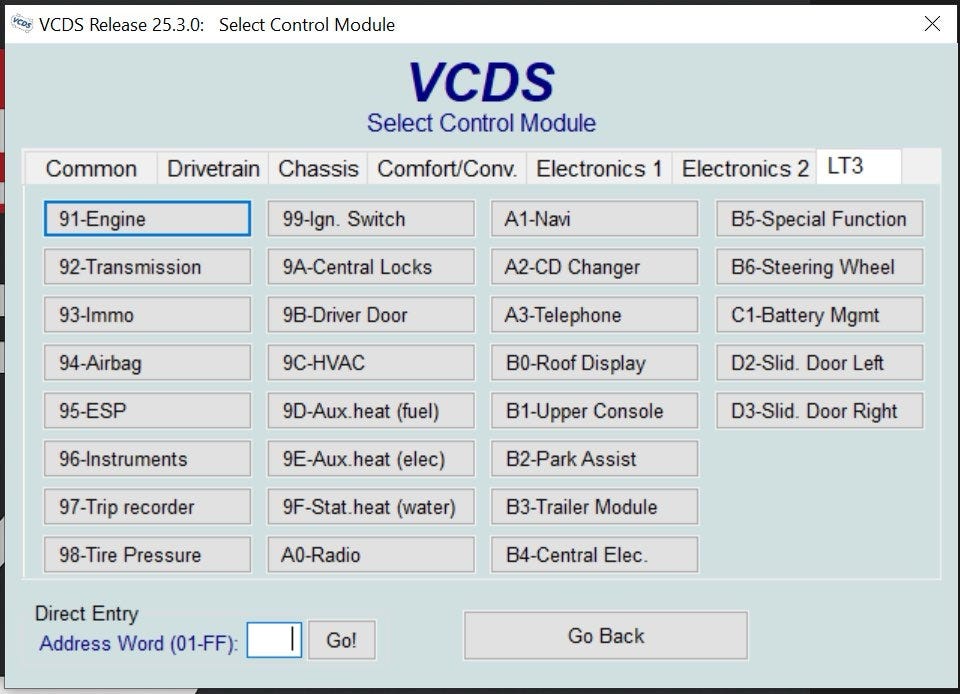960x694 pixels.
Task: Click the VCDS icon in title bar
Action: [22, 23]
